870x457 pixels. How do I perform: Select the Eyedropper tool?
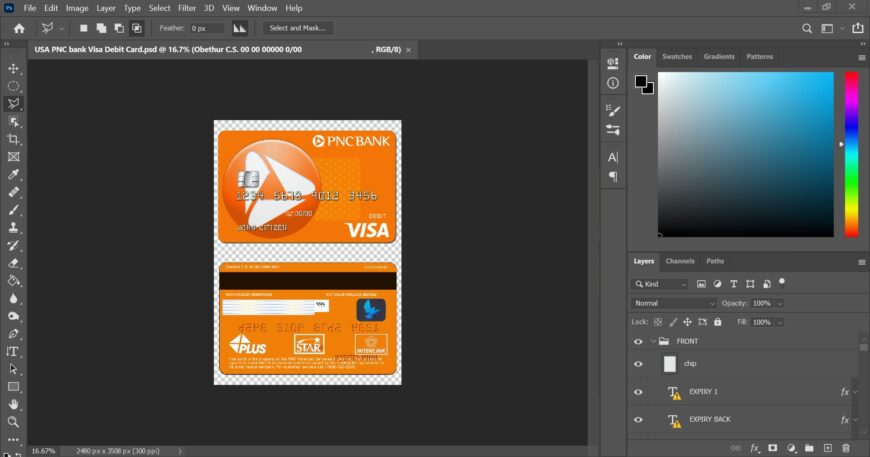(13, 175)
